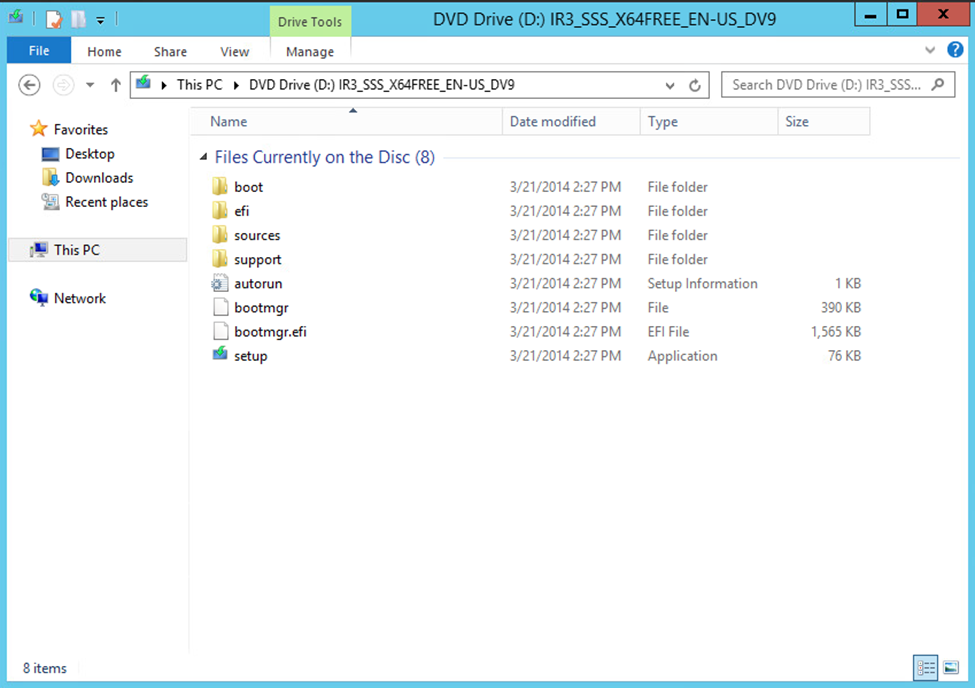This screenshot has height=688, width=975.
Task: Open Help with the question mark icon
Action: (x=955, y=49)
